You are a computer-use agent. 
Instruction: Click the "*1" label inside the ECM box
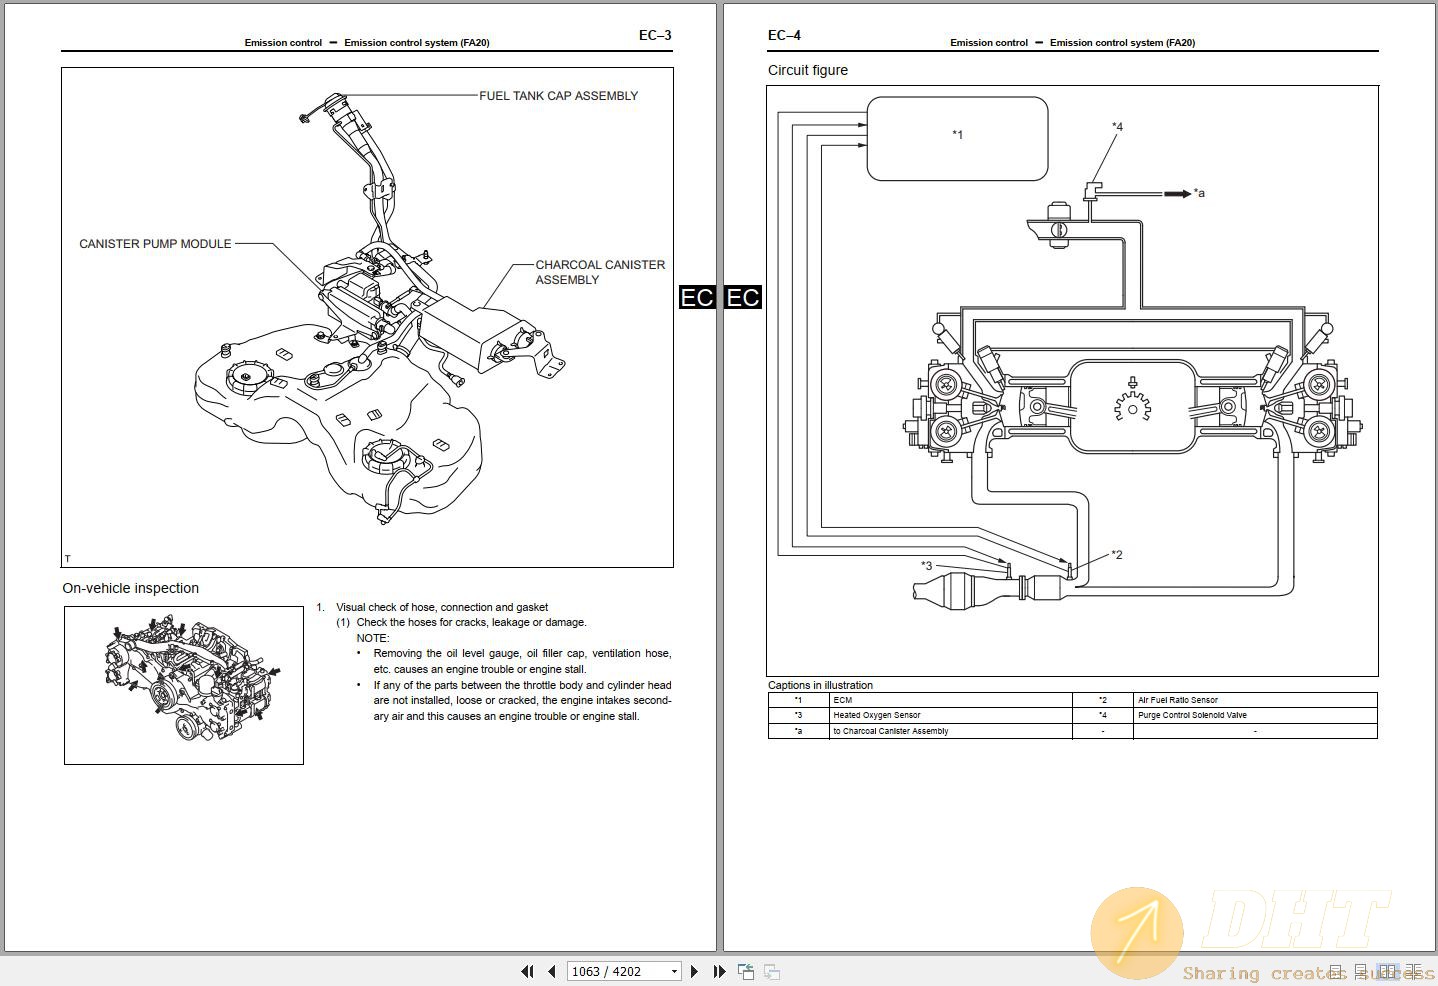957,135
